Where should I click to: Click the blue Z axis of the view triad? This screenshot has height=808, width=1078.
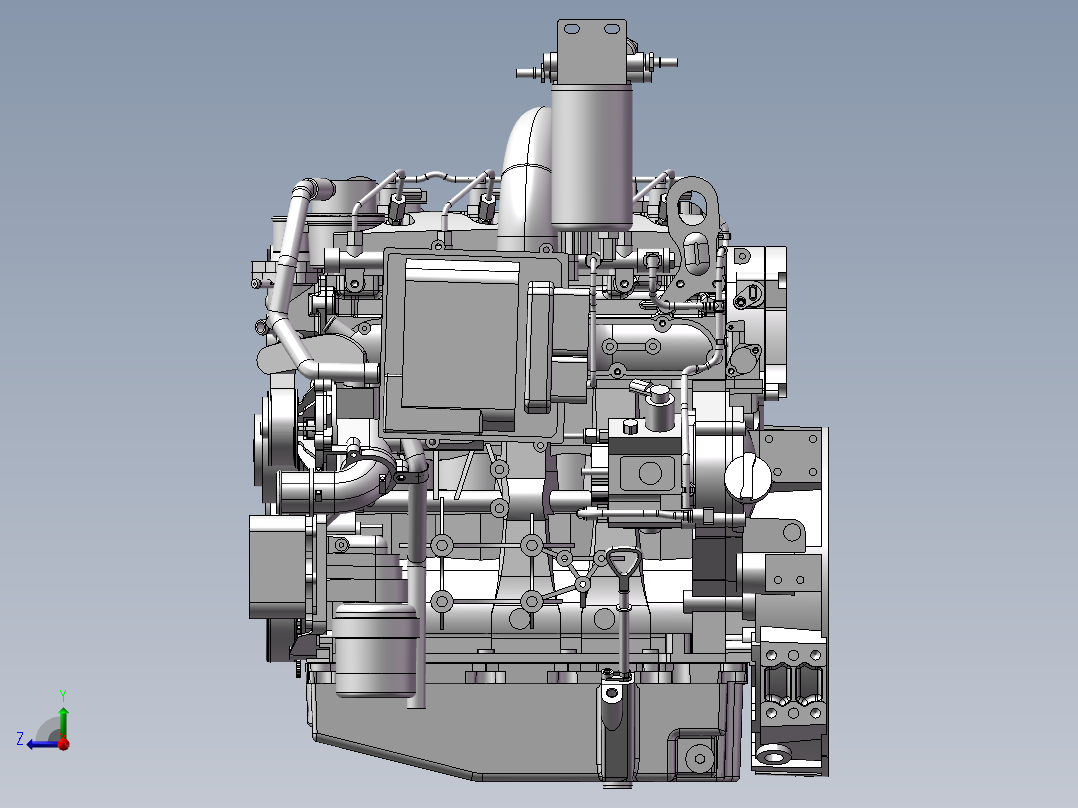point(42,744)
